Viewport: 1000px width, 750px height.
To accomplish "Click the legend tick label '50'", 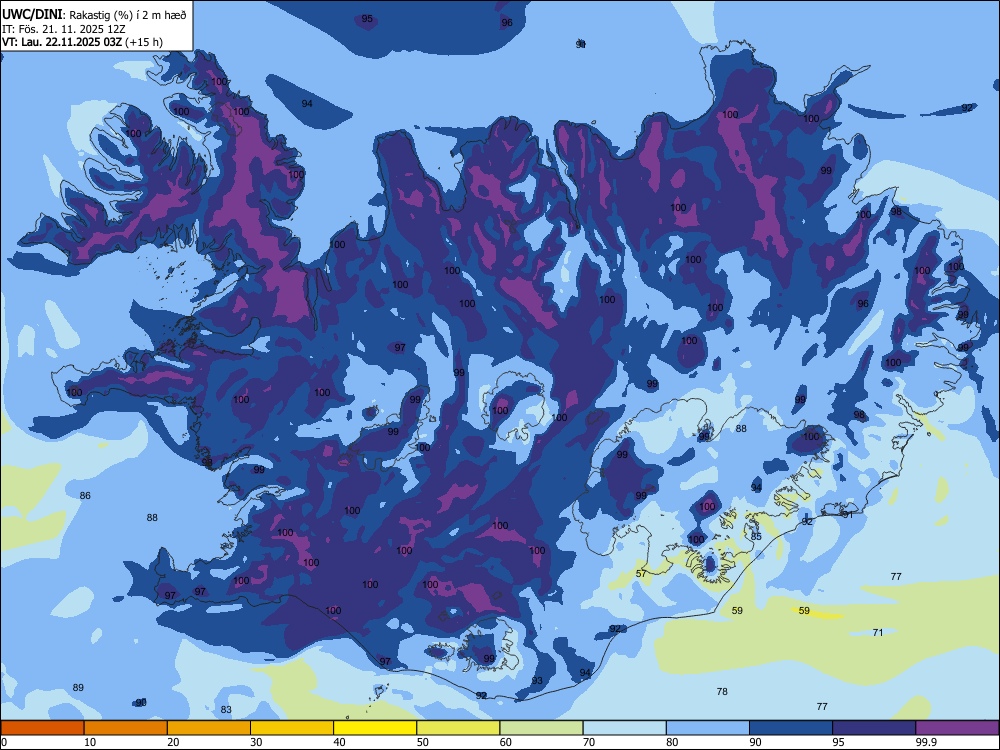I will [423, 742].
